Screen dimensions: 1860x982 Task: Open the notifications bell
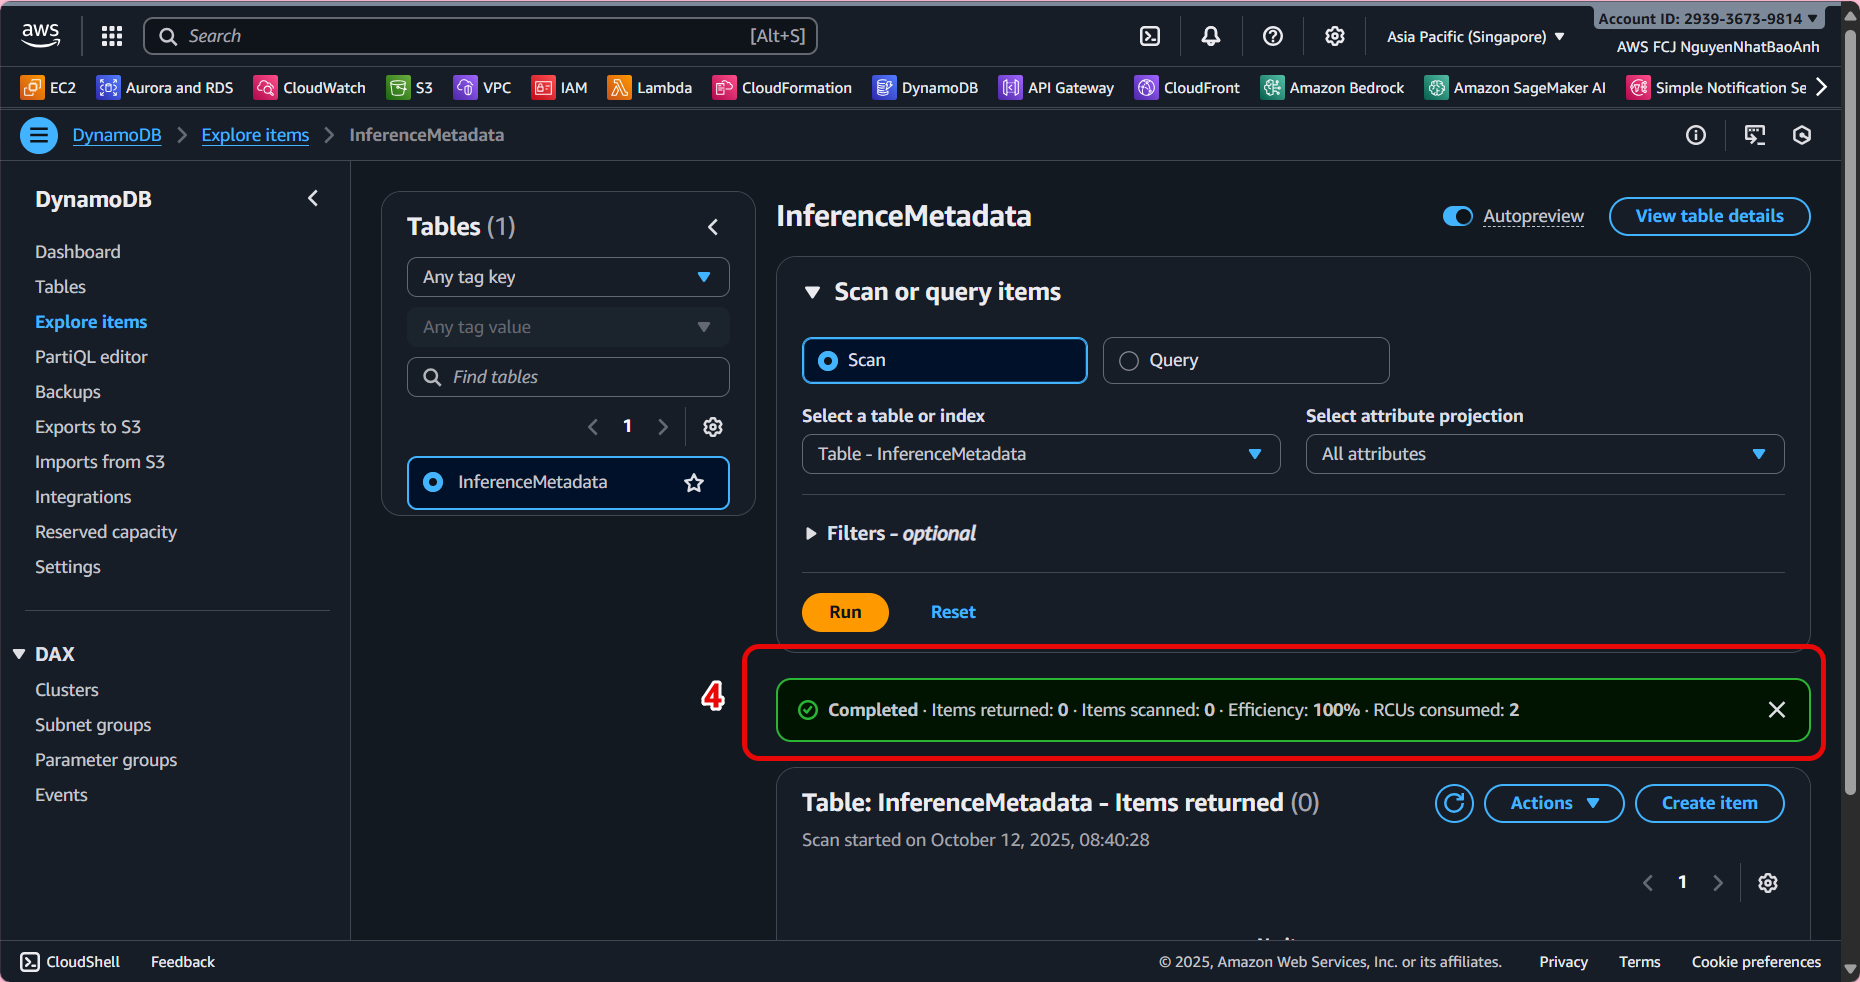[1211, 36]
